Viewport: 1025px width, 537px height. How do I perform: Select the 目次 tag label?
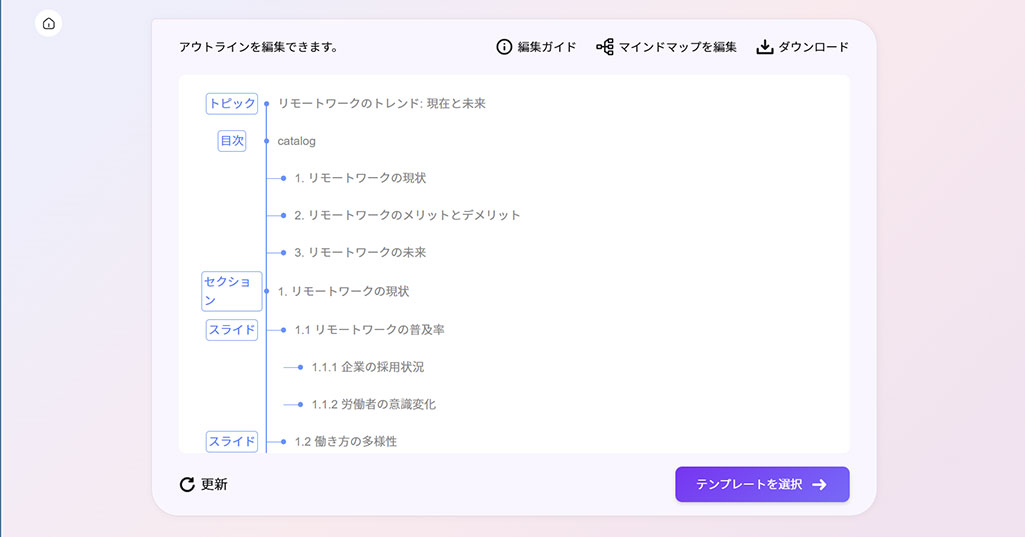click(232, 141)
